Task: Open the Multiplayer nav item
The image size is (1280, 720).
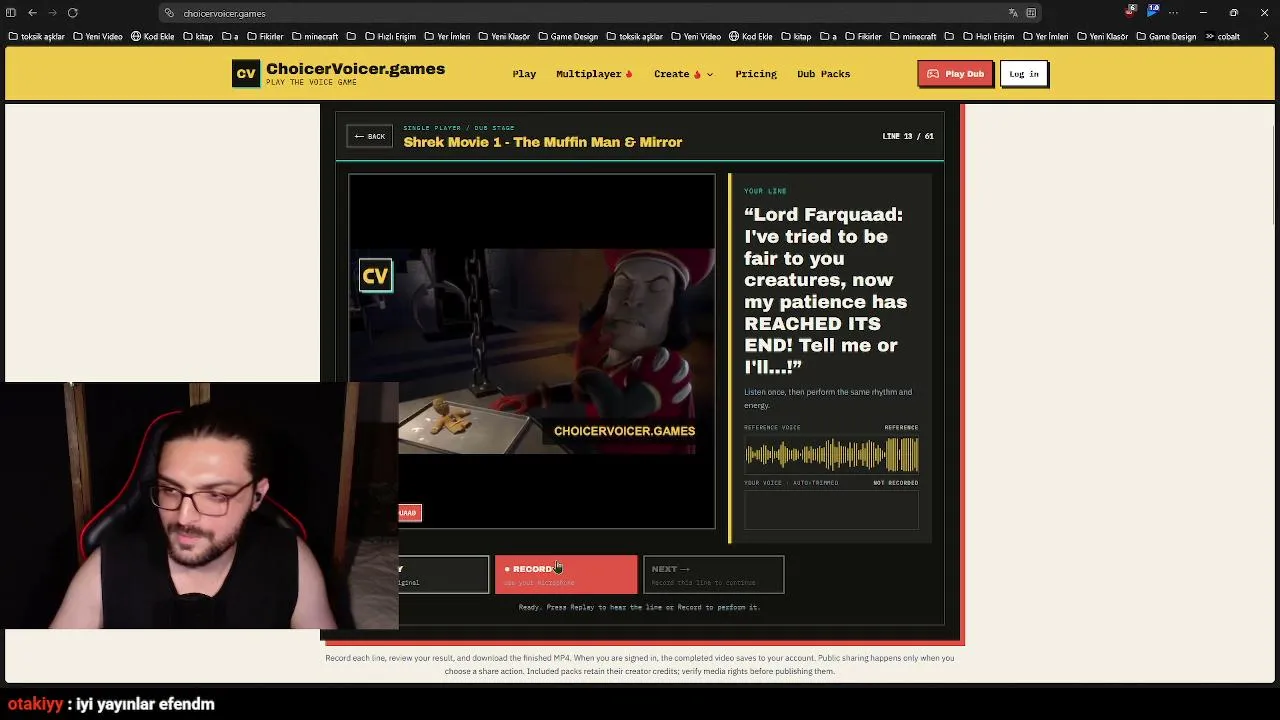Action: 594,74
